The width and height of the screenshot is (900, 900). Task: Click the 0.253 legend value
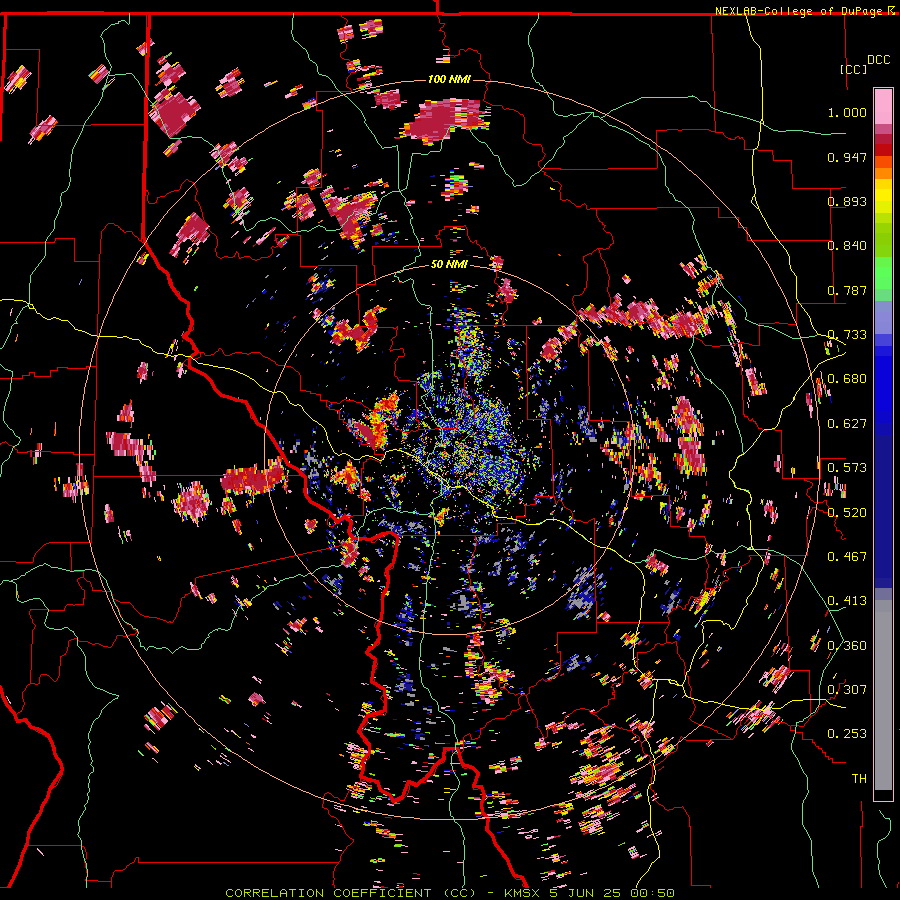point(847,734)
